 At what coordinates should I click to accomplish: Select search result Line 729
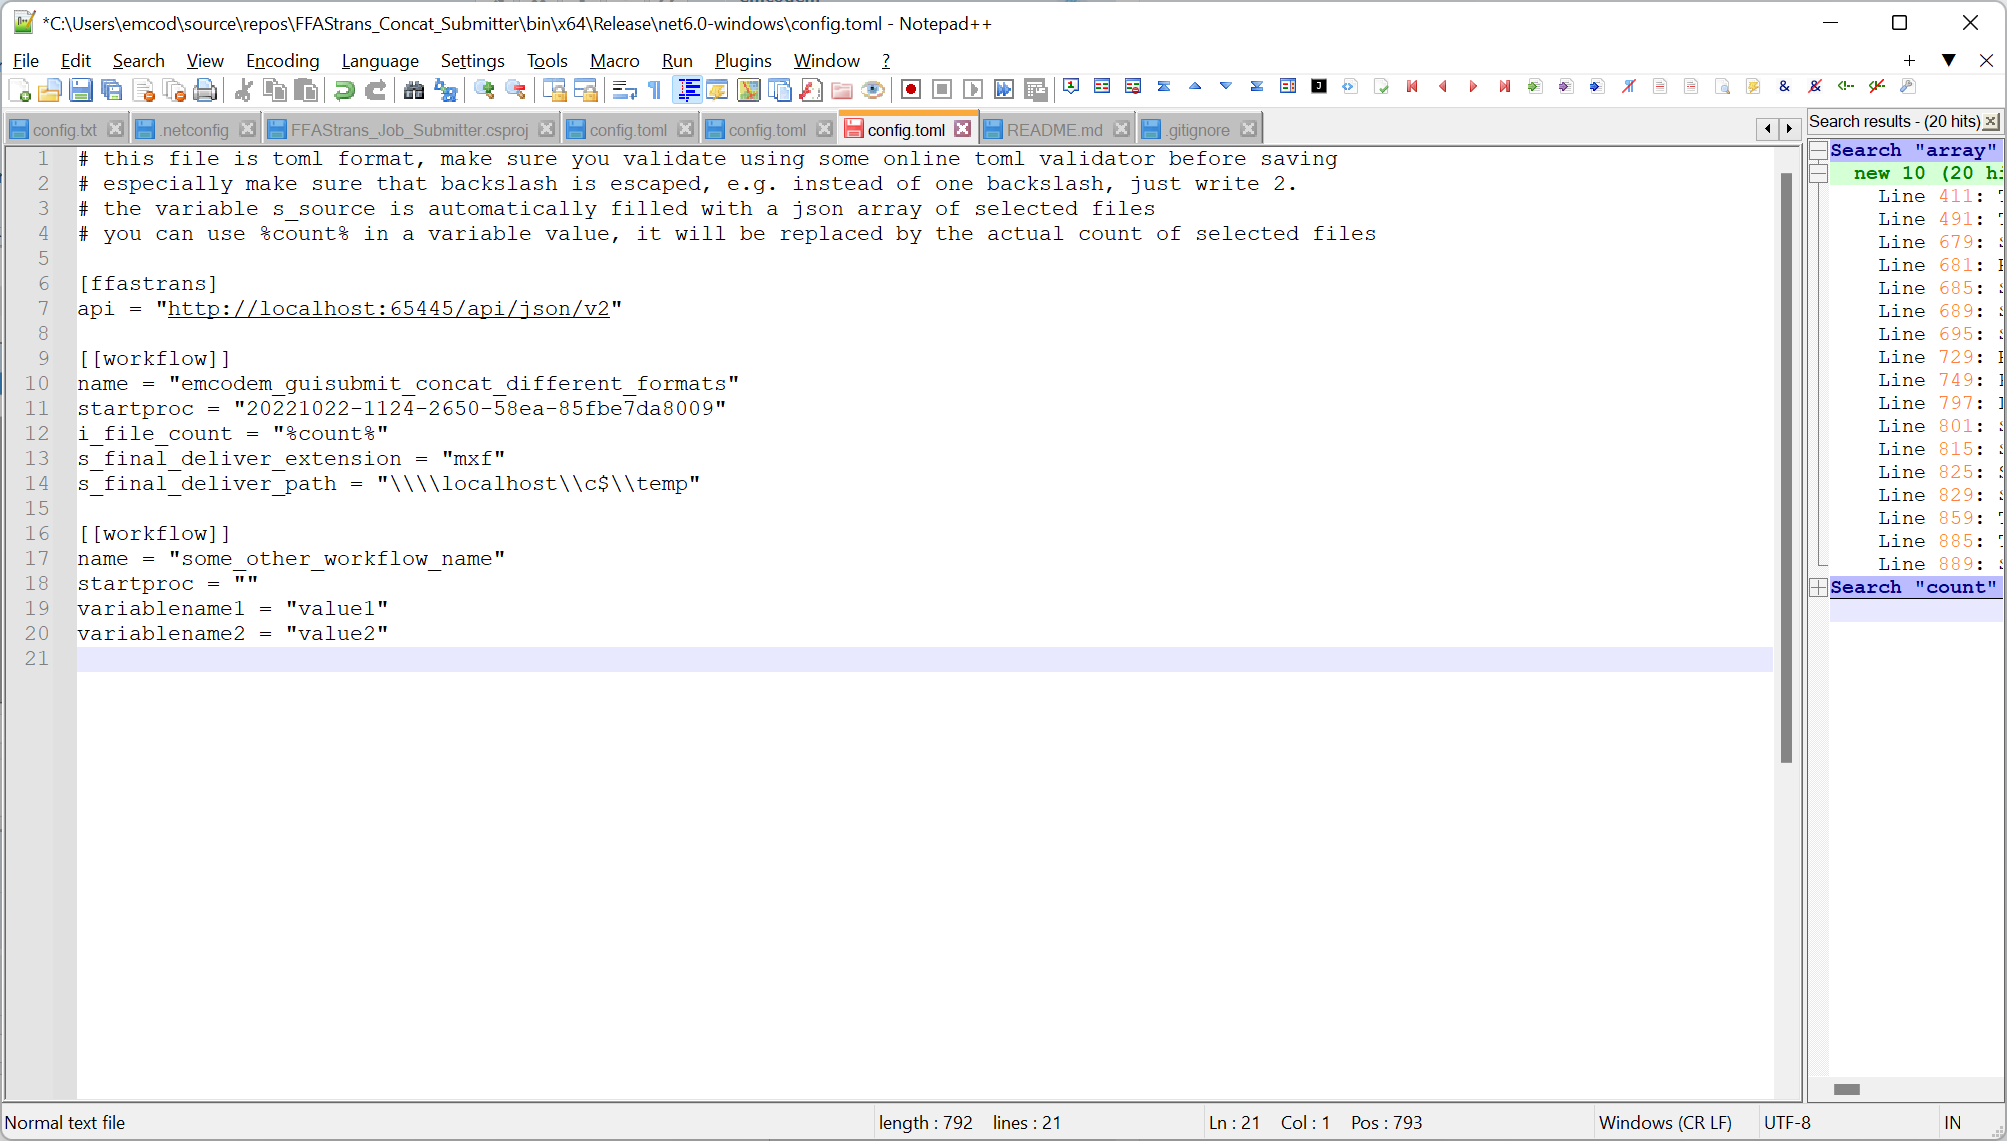point(1938,358)
